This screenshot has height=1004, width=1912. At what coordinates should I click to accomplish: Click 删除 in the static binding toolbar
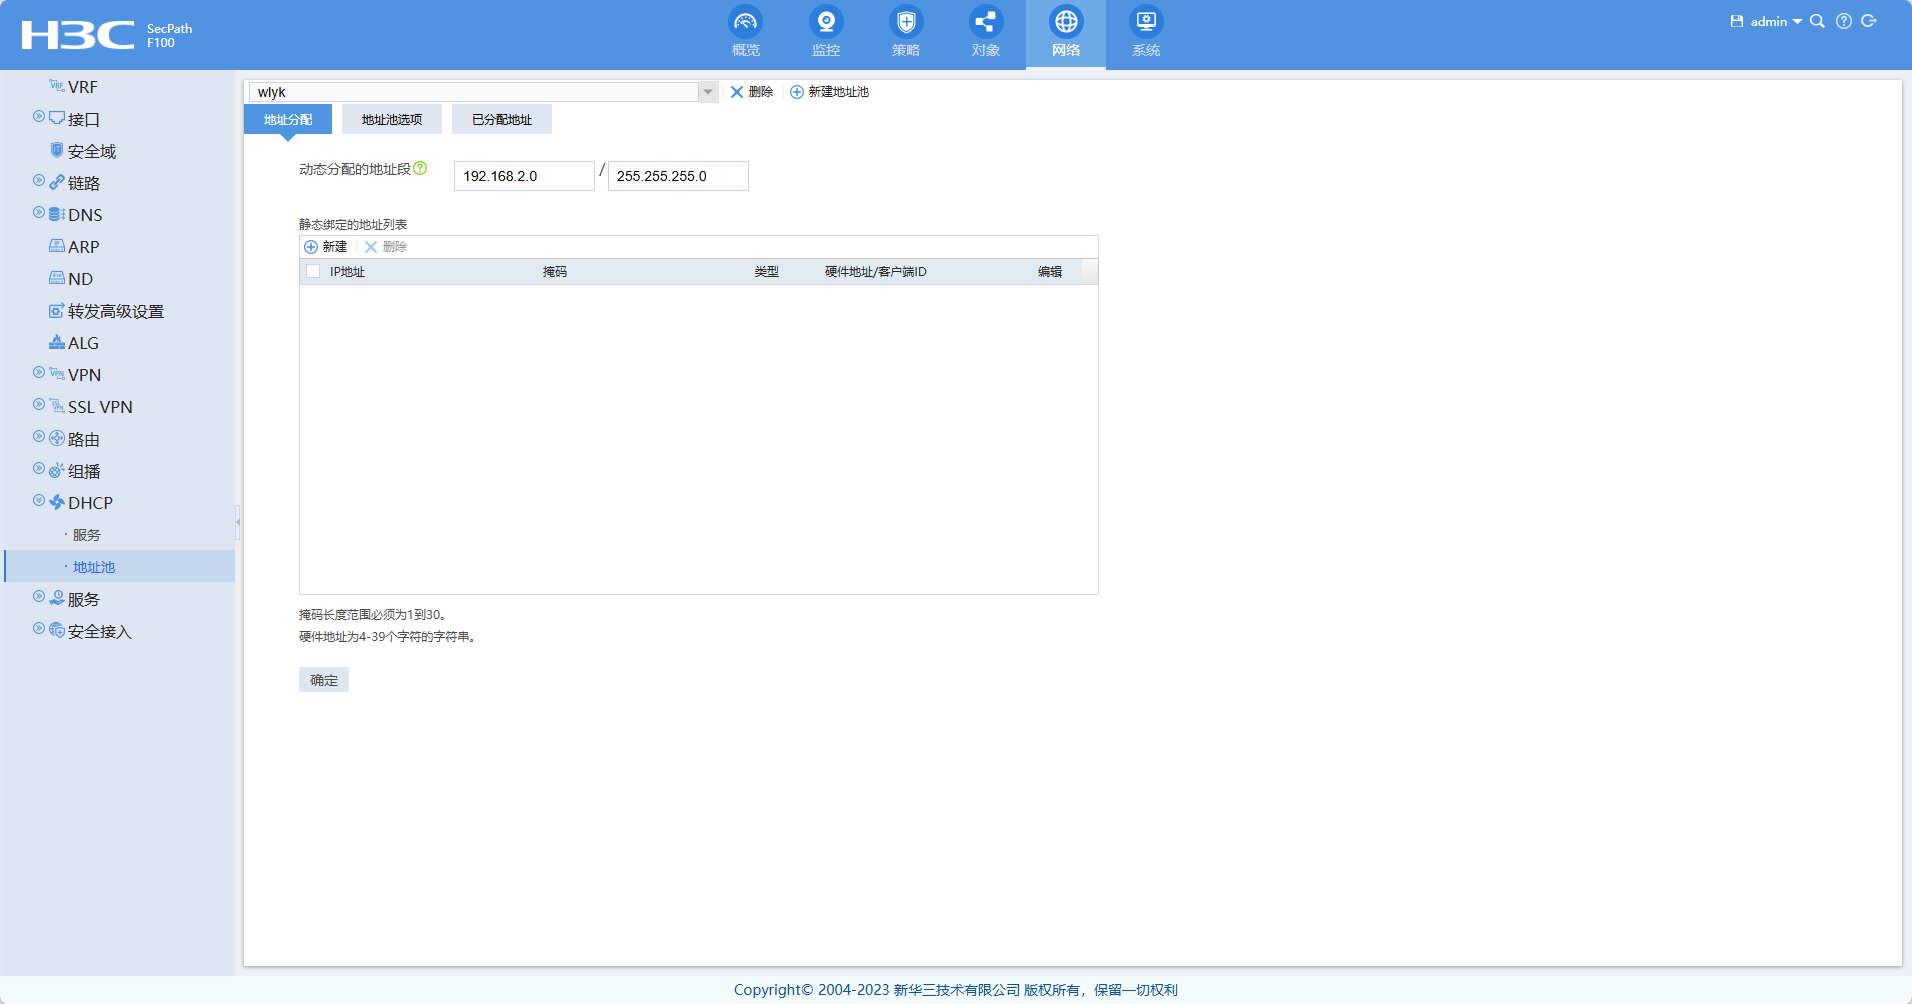click(386, 247)
